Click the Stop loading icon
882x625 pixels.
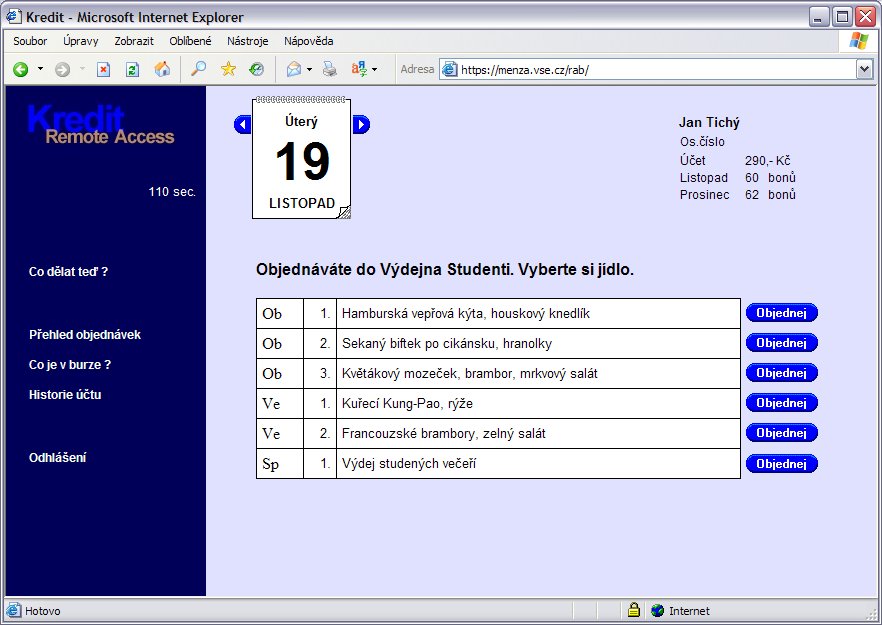point(104,70)
